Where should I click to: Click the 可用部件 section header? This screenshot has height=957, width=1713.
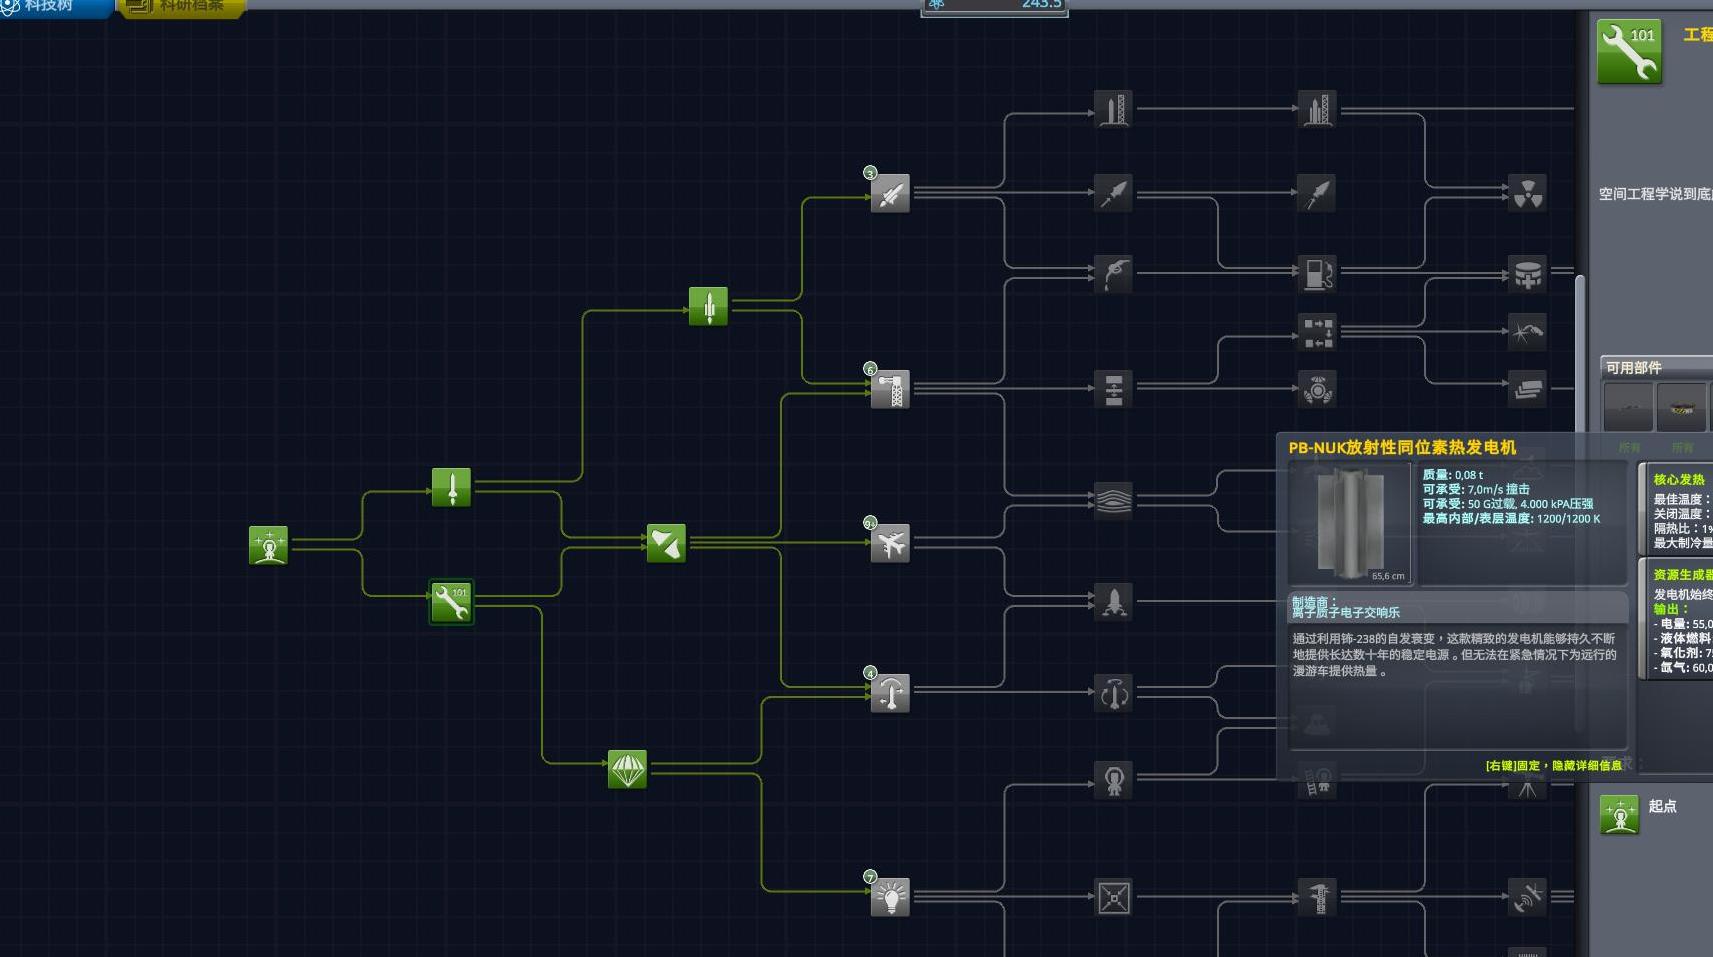click(1656, 367)
